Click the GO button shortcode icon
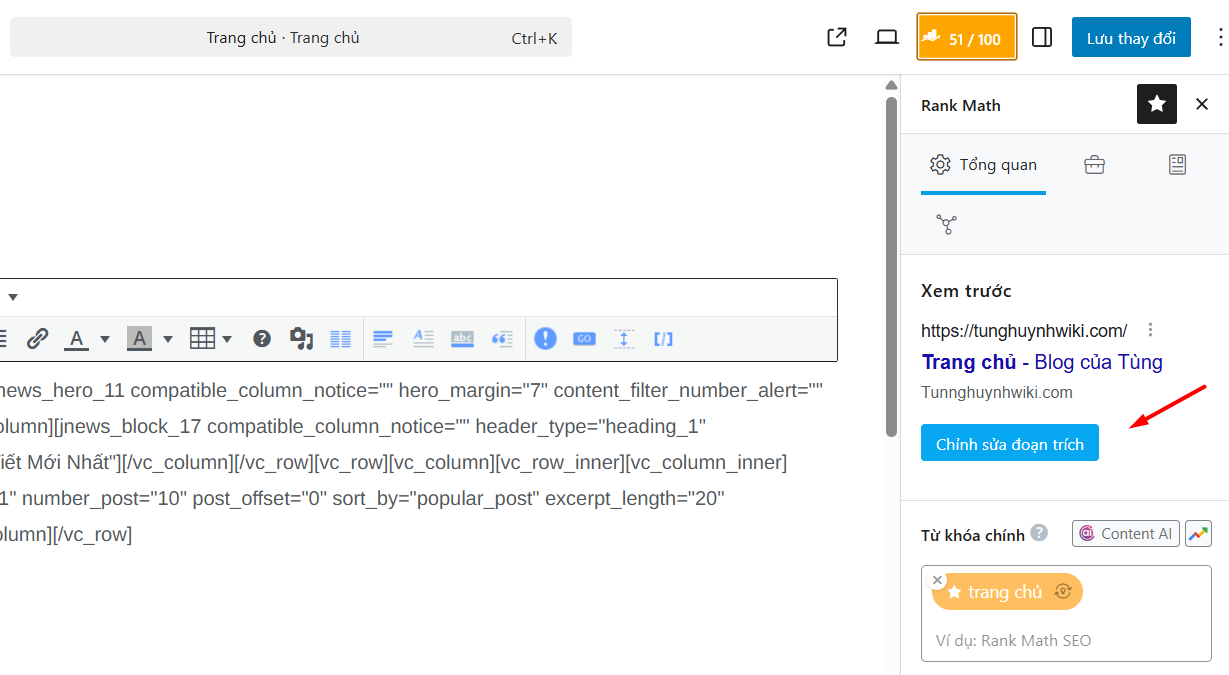1229x675 pixels. click(584, 339)
